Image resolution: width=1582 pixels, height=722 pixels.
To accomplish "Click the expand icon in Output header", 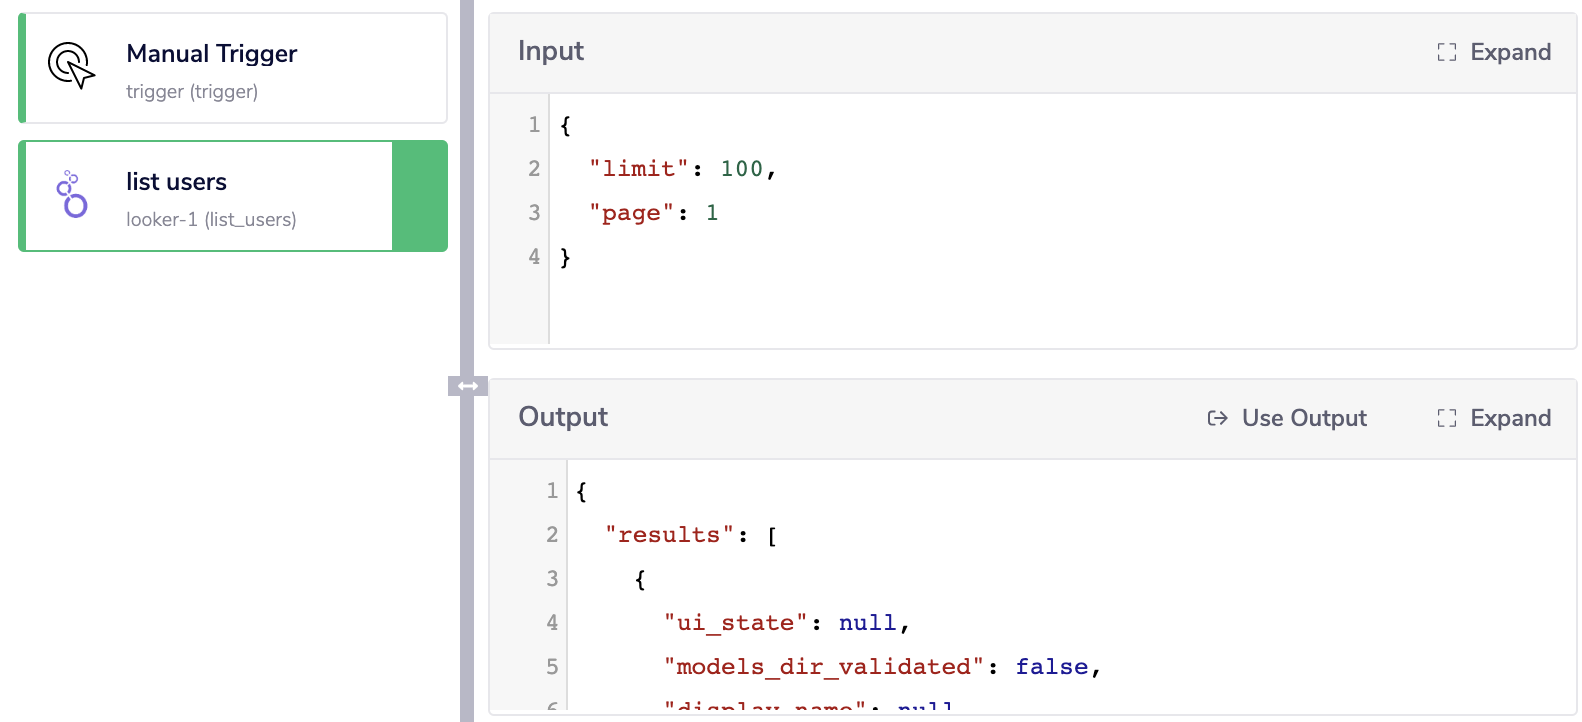I will (x=1446, y=418).
